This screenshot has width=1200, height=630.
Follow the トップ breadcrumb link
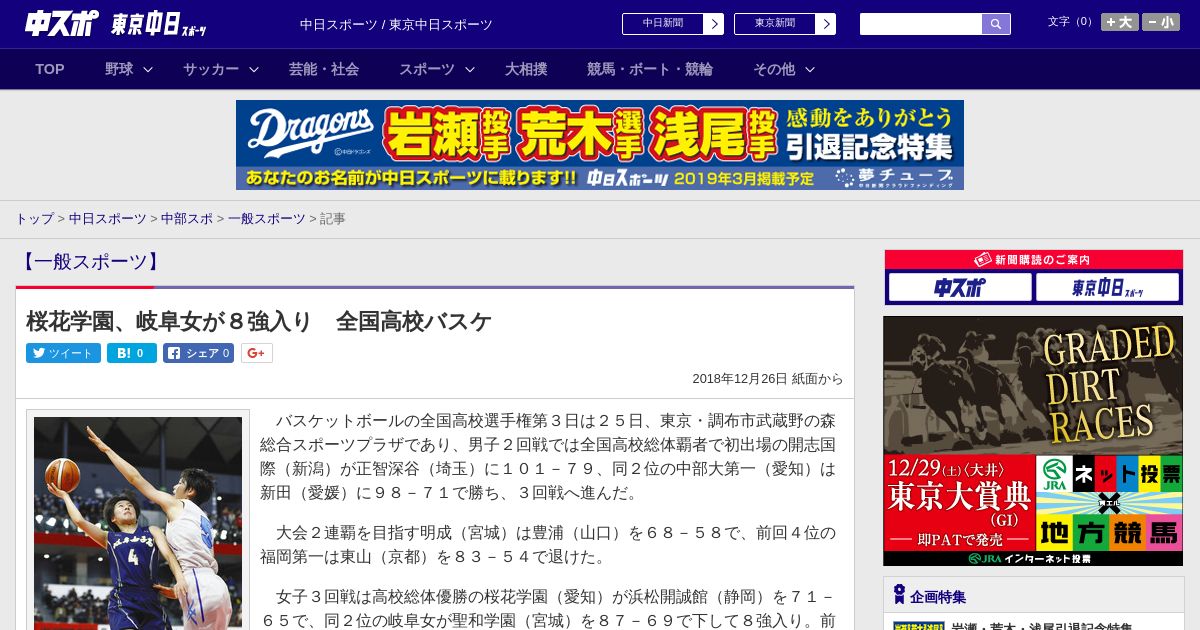click(34, 218)
